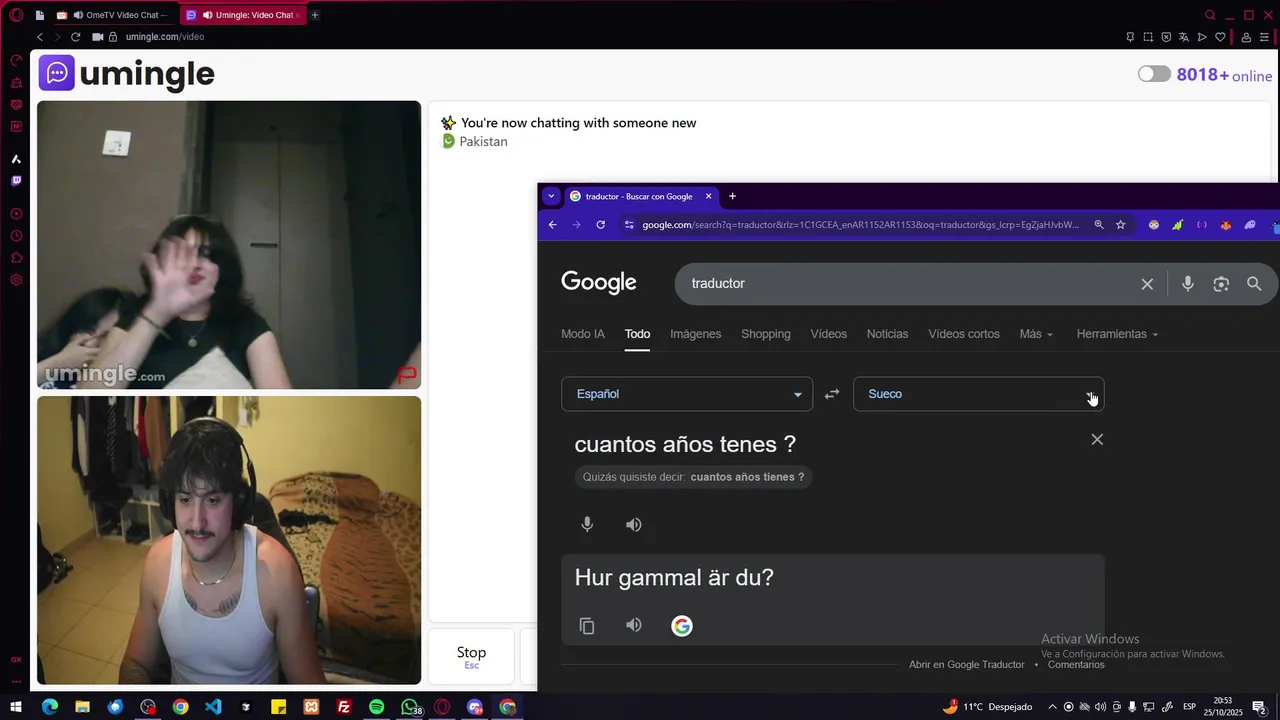
Task: Open Abrir en Google Traductor link
Action: [967, 665]
